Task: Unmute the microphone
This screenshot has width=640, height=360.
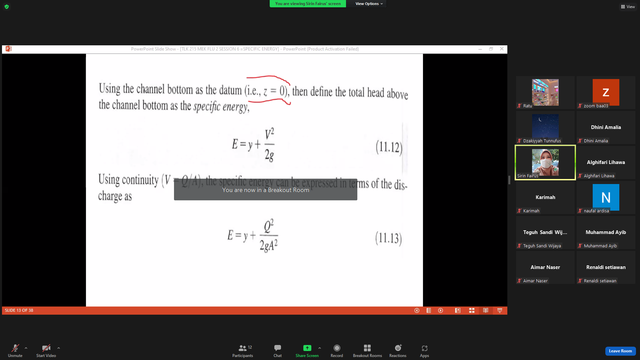Action: (15, 350)
